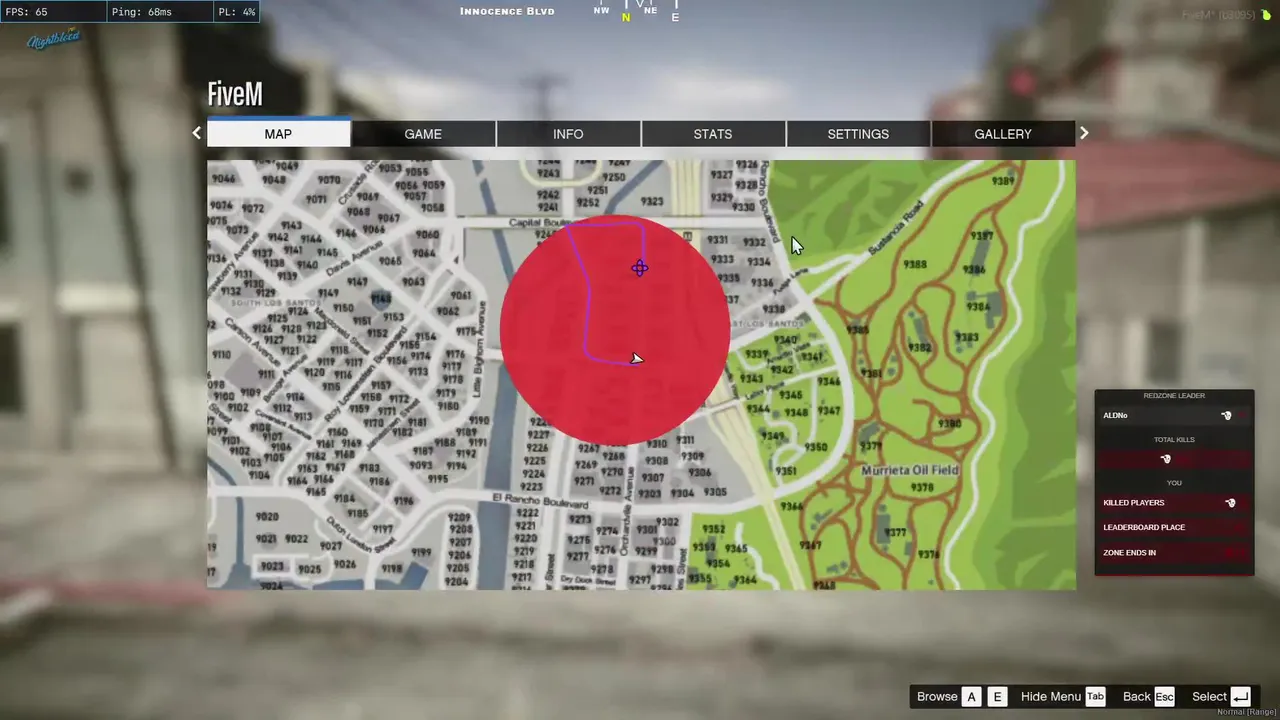Screen dimensions: 1280x720
Task: Click postal code 9046 on the map
Action: [223, 179]
